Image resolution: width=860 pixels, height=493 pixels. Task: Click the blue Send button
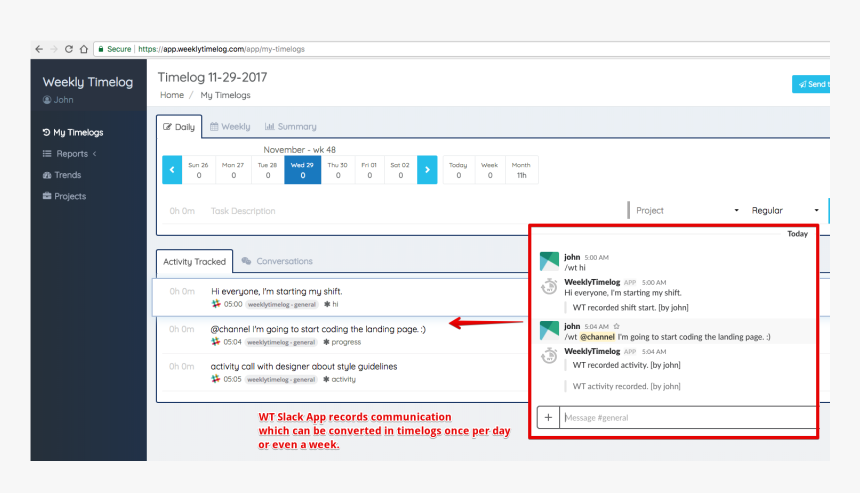pyautogui.click(x=811, y=84)
